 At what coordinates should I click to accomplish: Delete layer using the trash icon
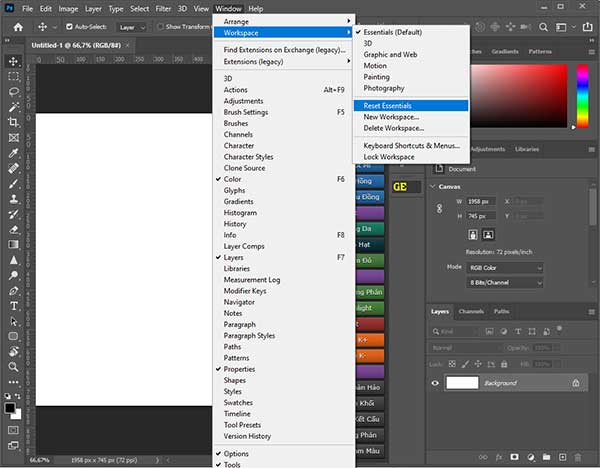(x=578, y=457)
